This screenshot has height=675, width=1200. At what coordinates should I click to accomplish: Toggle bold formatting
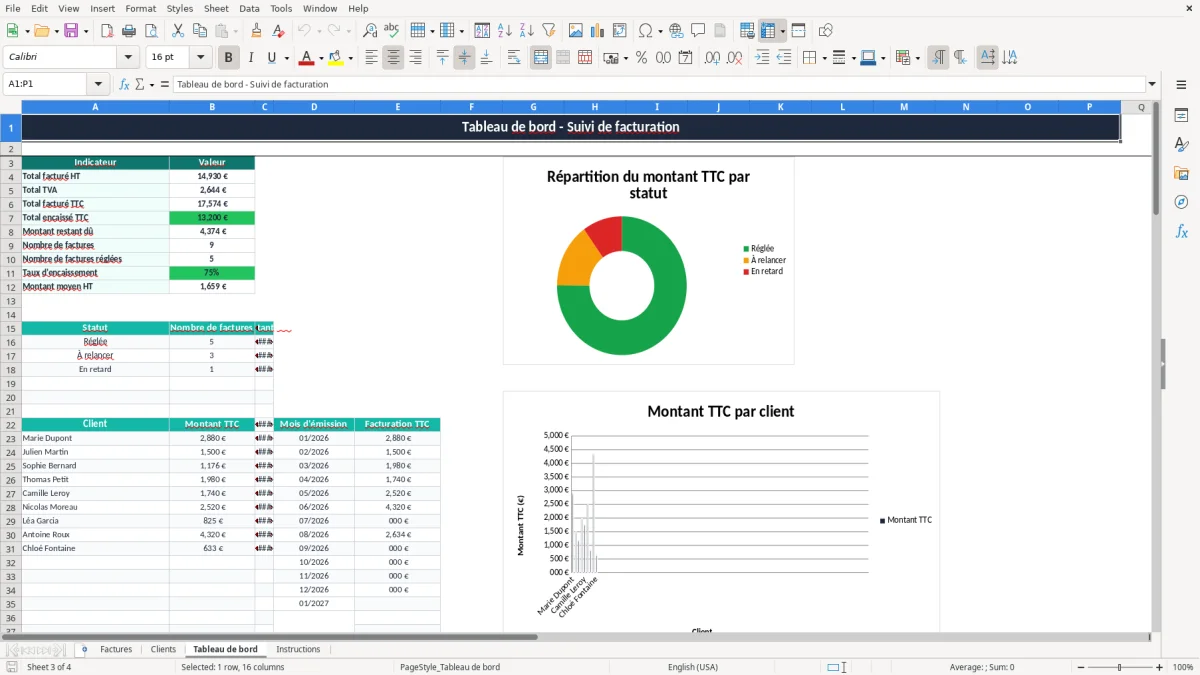click(x=229, y=58)
